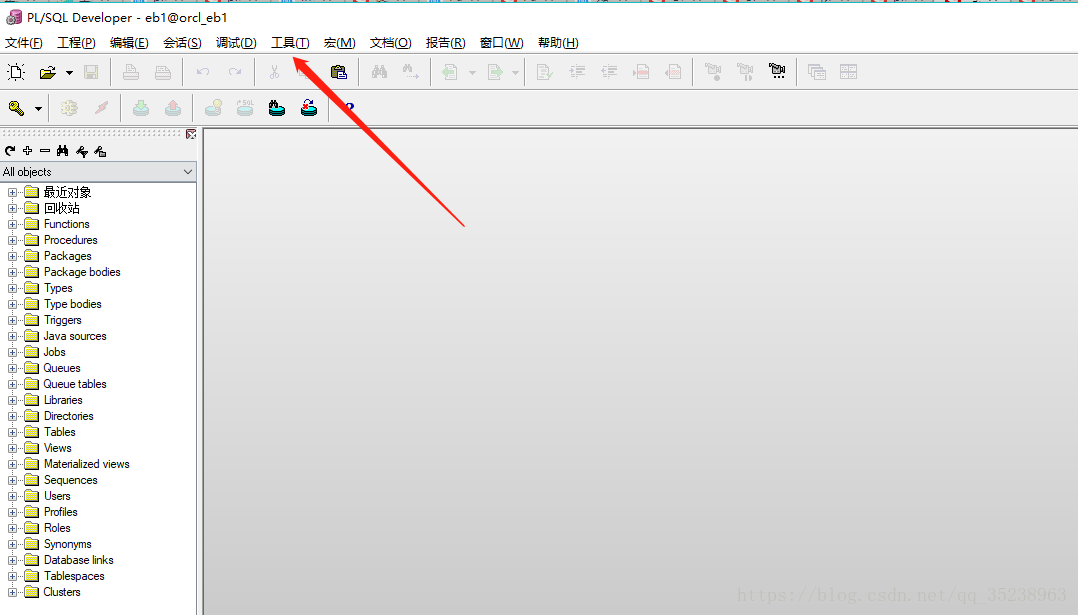Open the All objects filter dropdown

click(188, 172)
